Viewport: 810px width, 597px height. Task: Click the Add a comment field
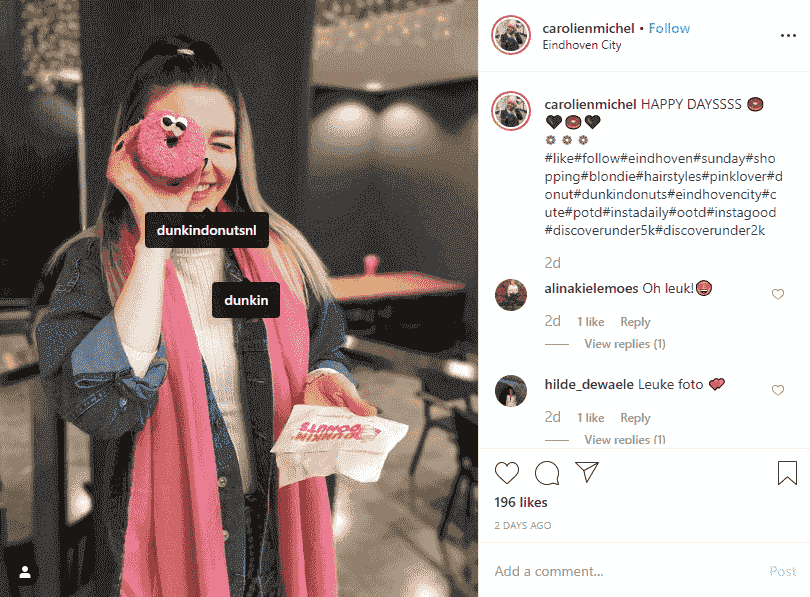click(625, 571)
